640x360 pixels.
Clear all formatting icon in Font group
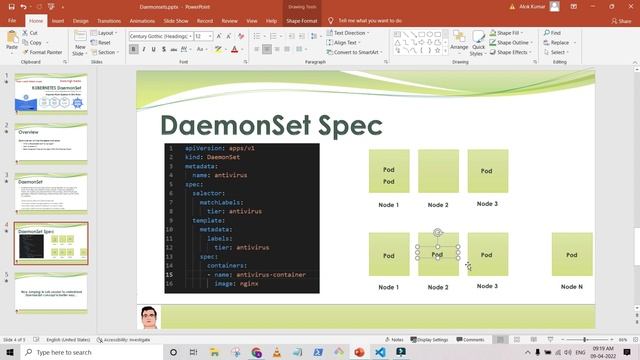tap(241, 36)
